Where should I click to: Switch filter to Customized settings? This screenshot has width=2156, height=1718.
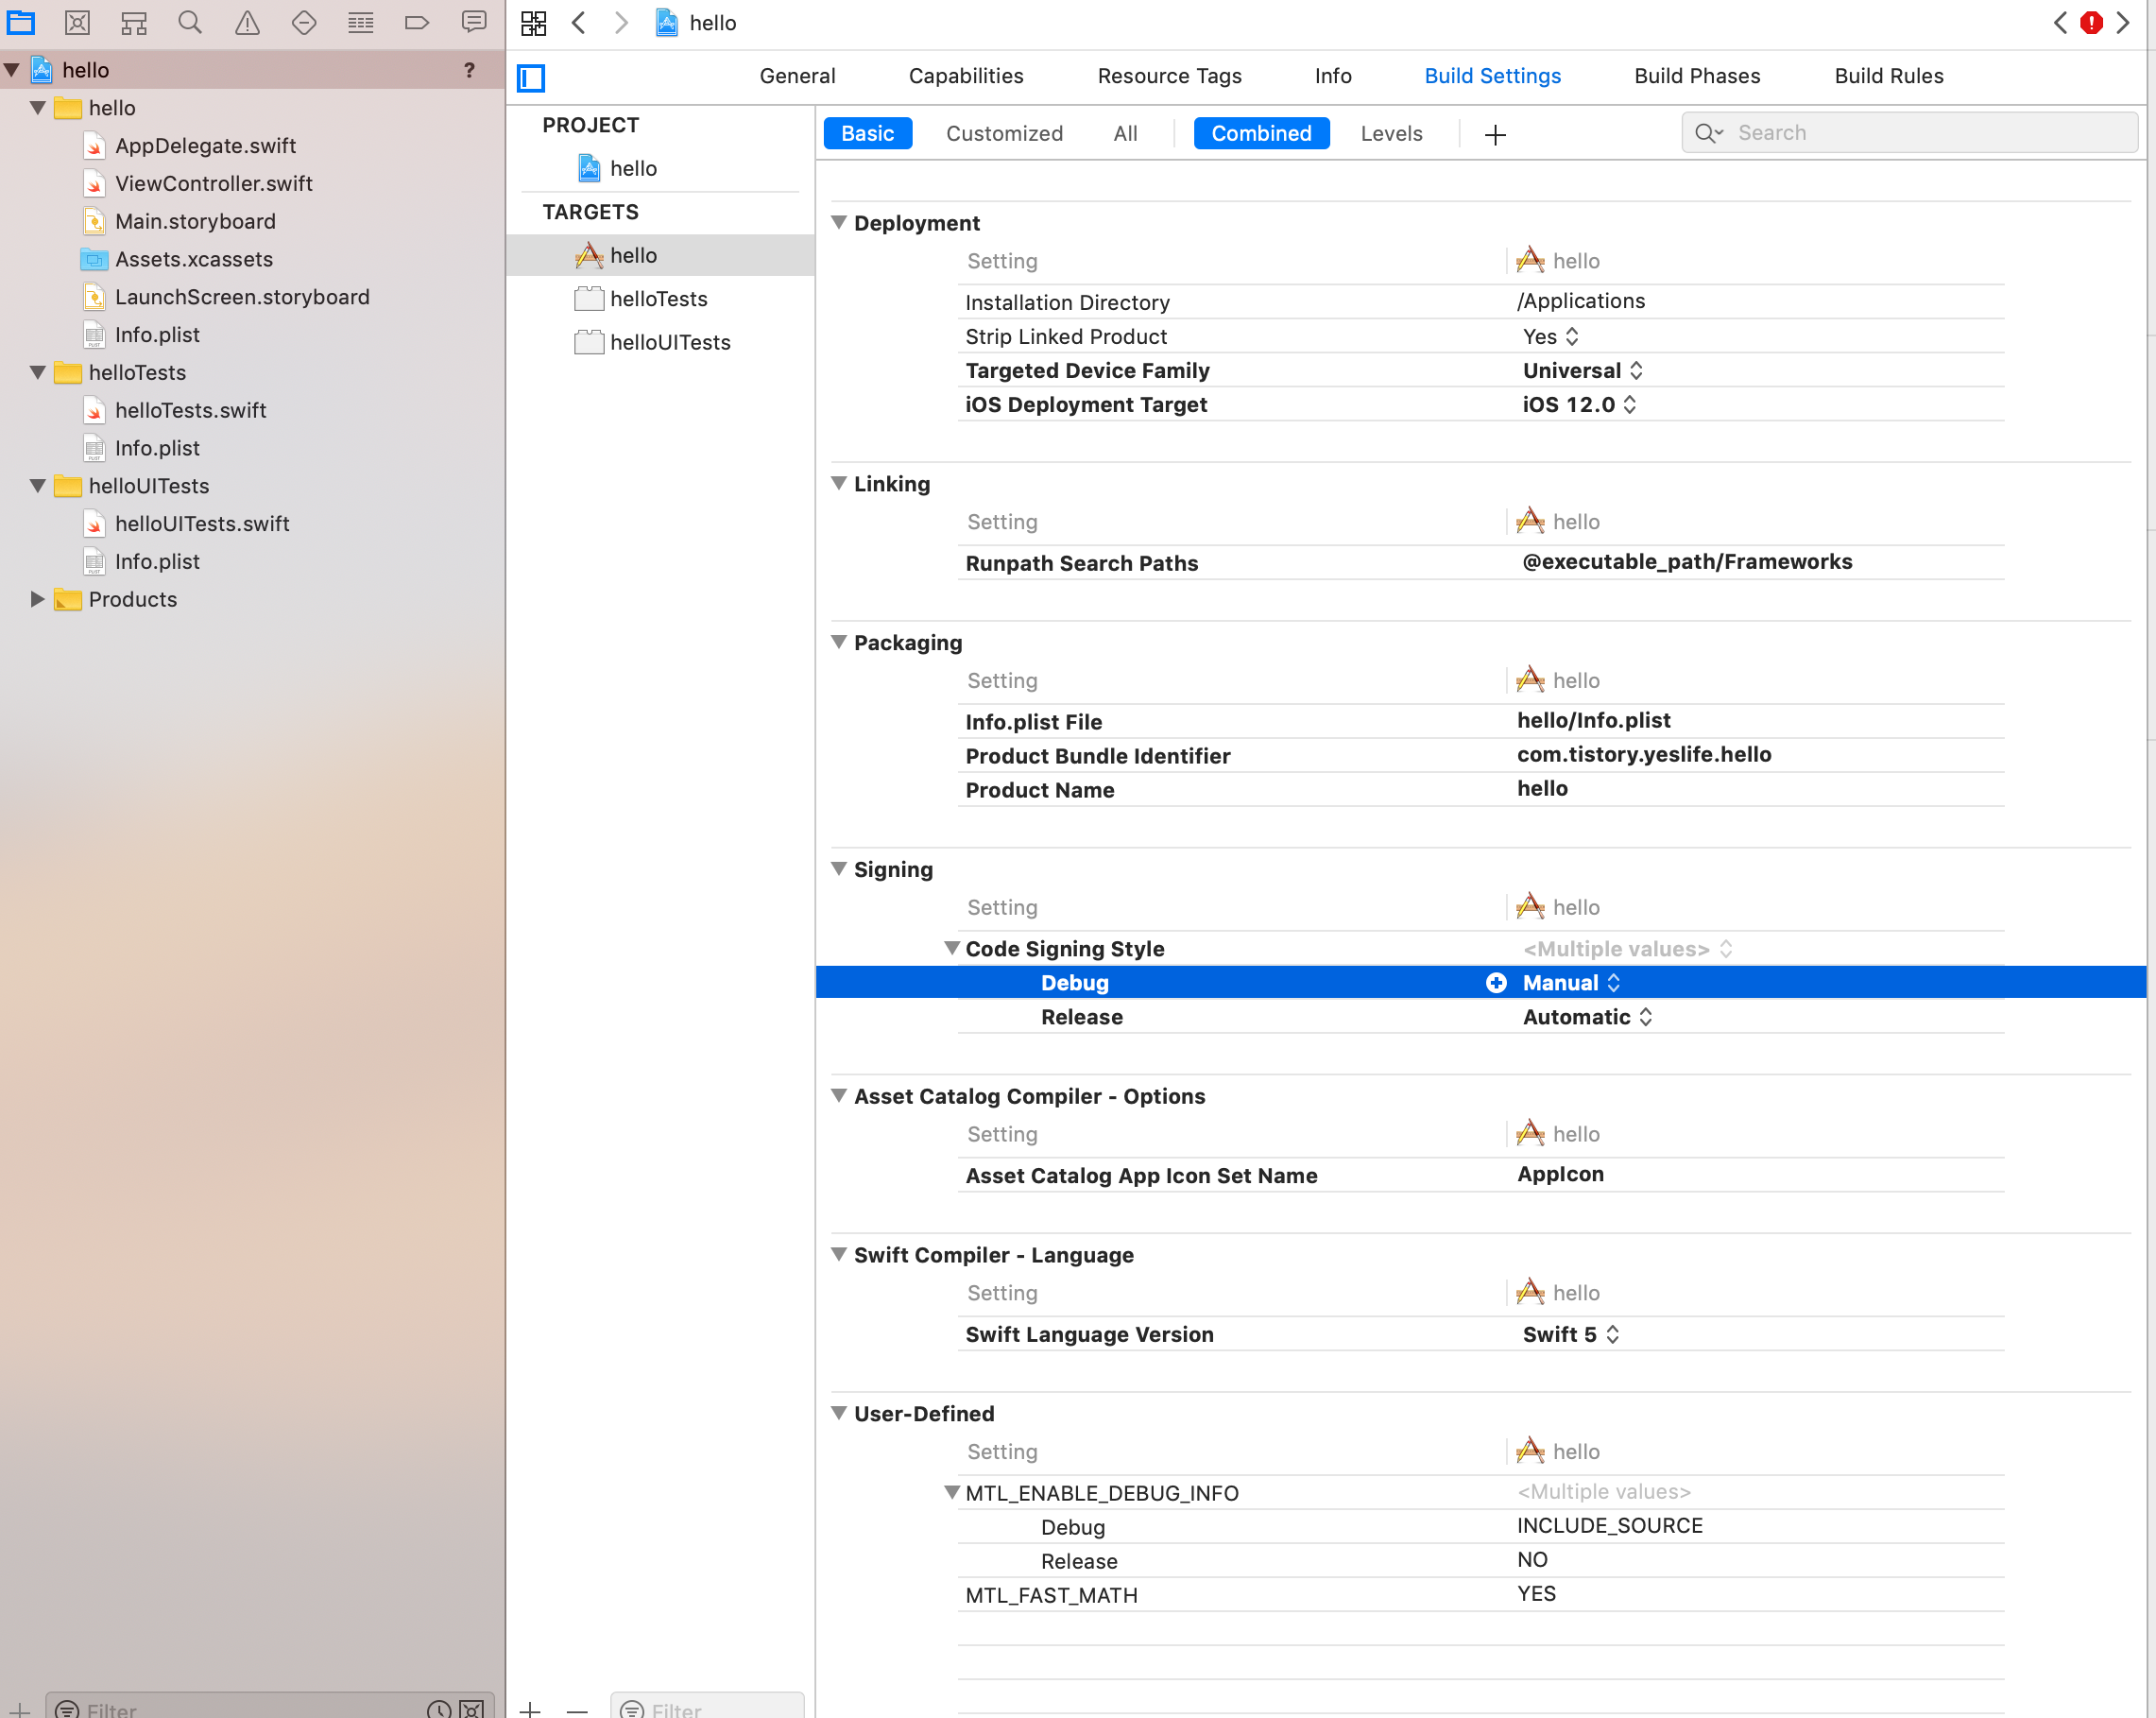1004,133
